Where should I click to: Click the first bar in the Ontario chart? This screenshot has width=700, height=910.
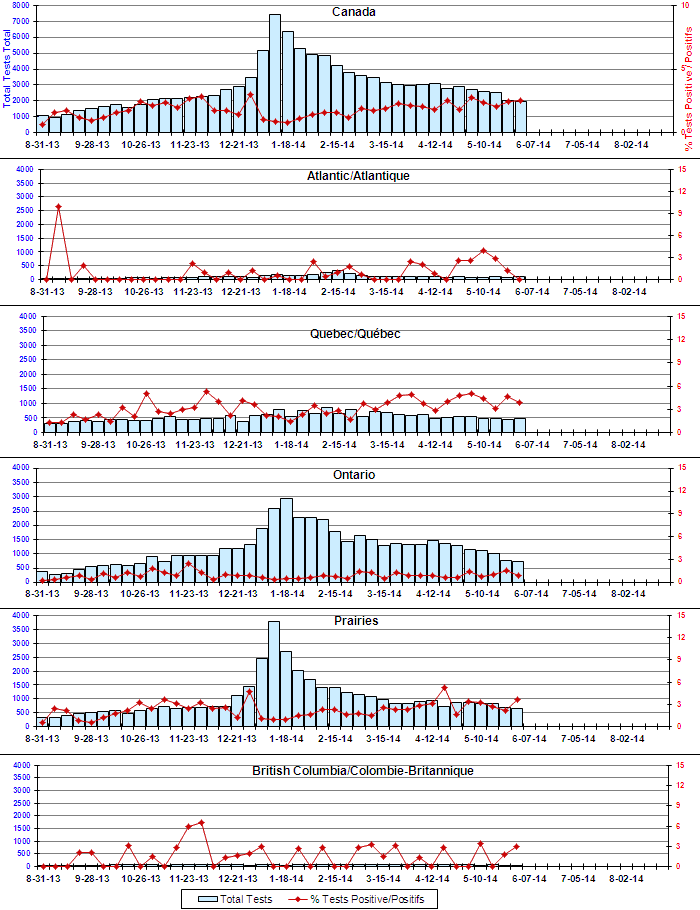[x=42, y=576]
